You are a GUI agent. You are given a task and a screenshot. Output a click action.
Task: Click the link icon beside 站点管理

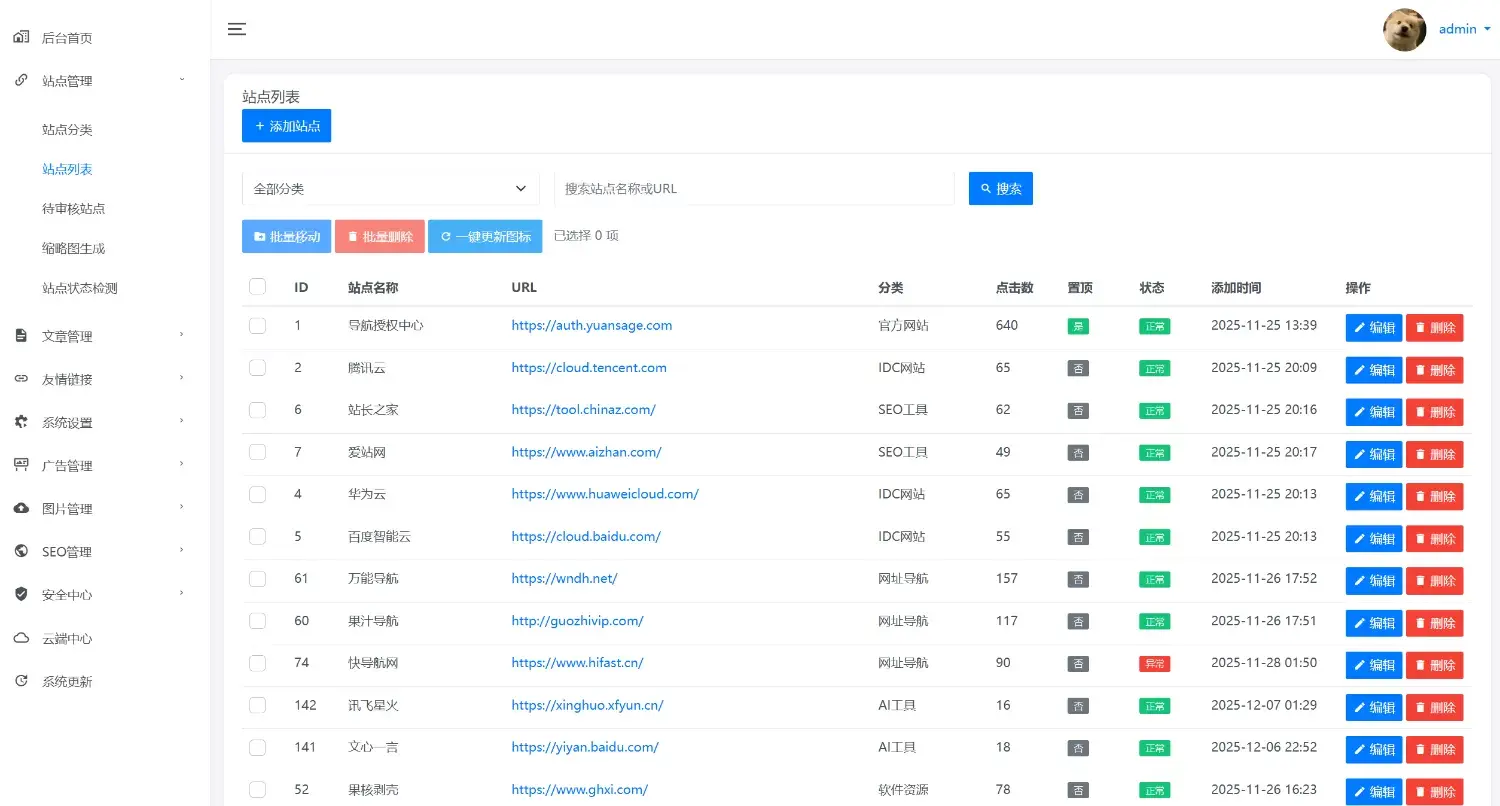coord(21,81)
